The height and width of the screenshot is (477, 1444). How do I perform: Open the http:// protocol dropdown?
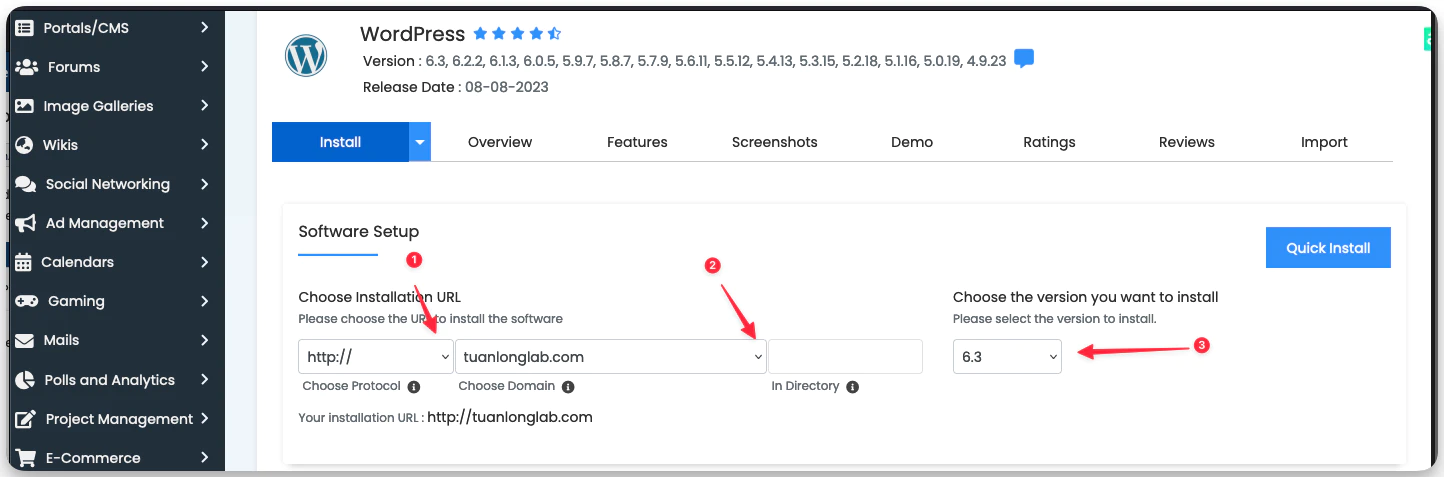click(x=375, y=357)
